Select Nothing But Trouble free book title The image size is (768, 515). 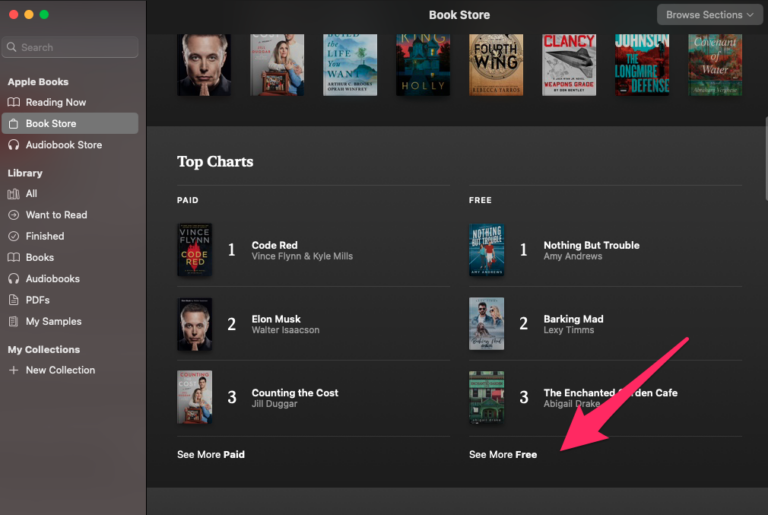591,245
